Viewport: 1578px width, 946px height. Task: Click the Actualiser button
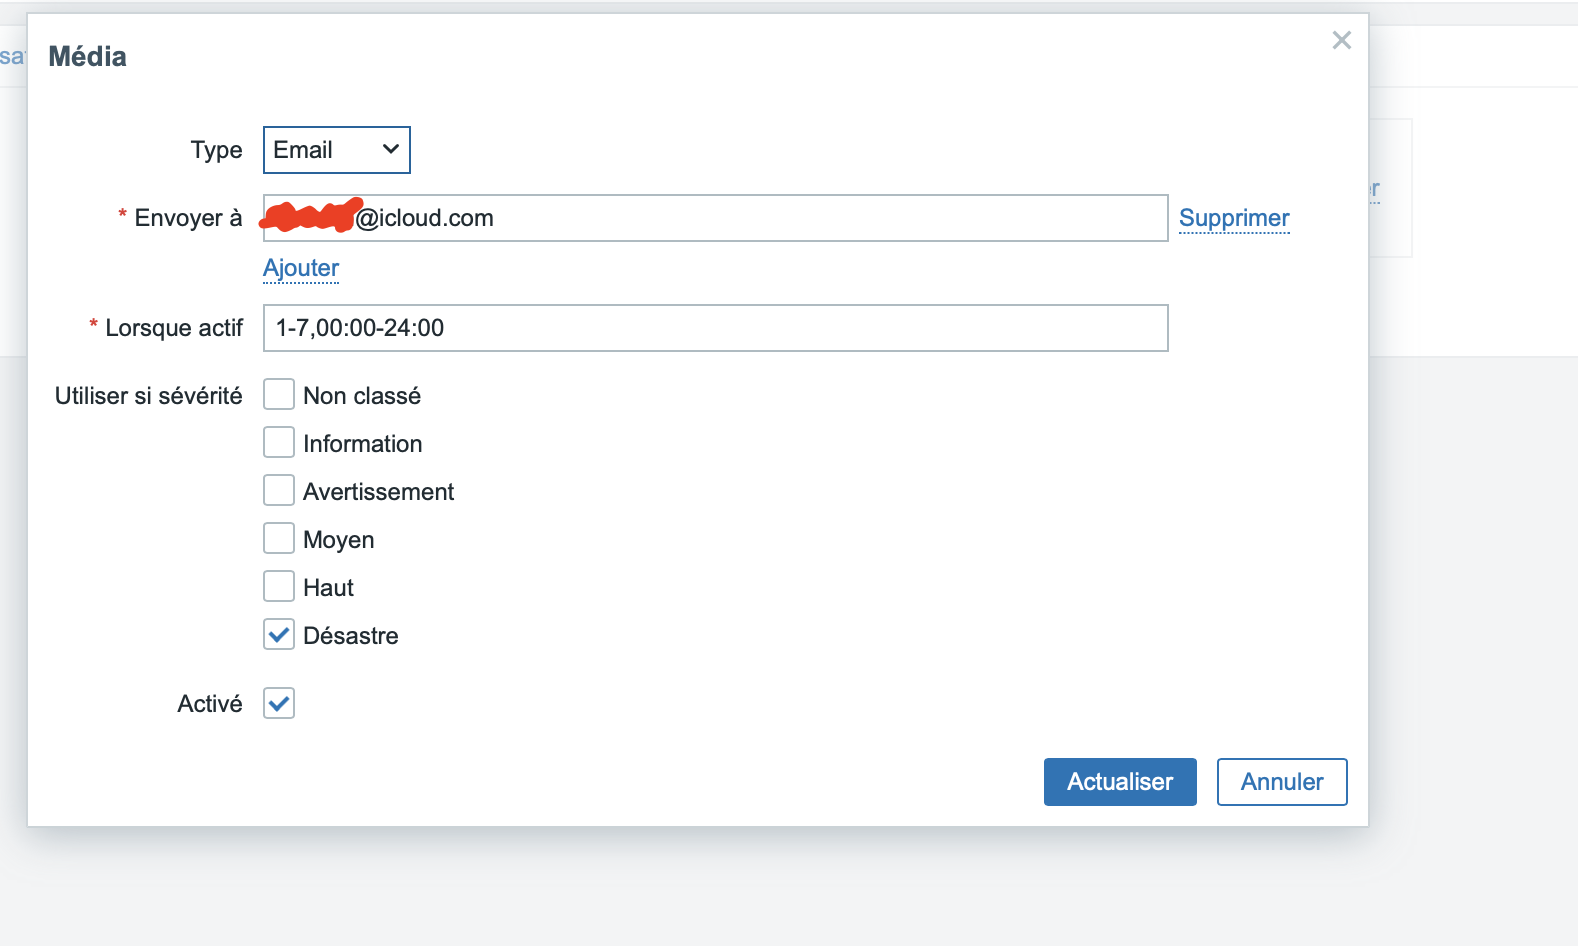pos(1119,781)
